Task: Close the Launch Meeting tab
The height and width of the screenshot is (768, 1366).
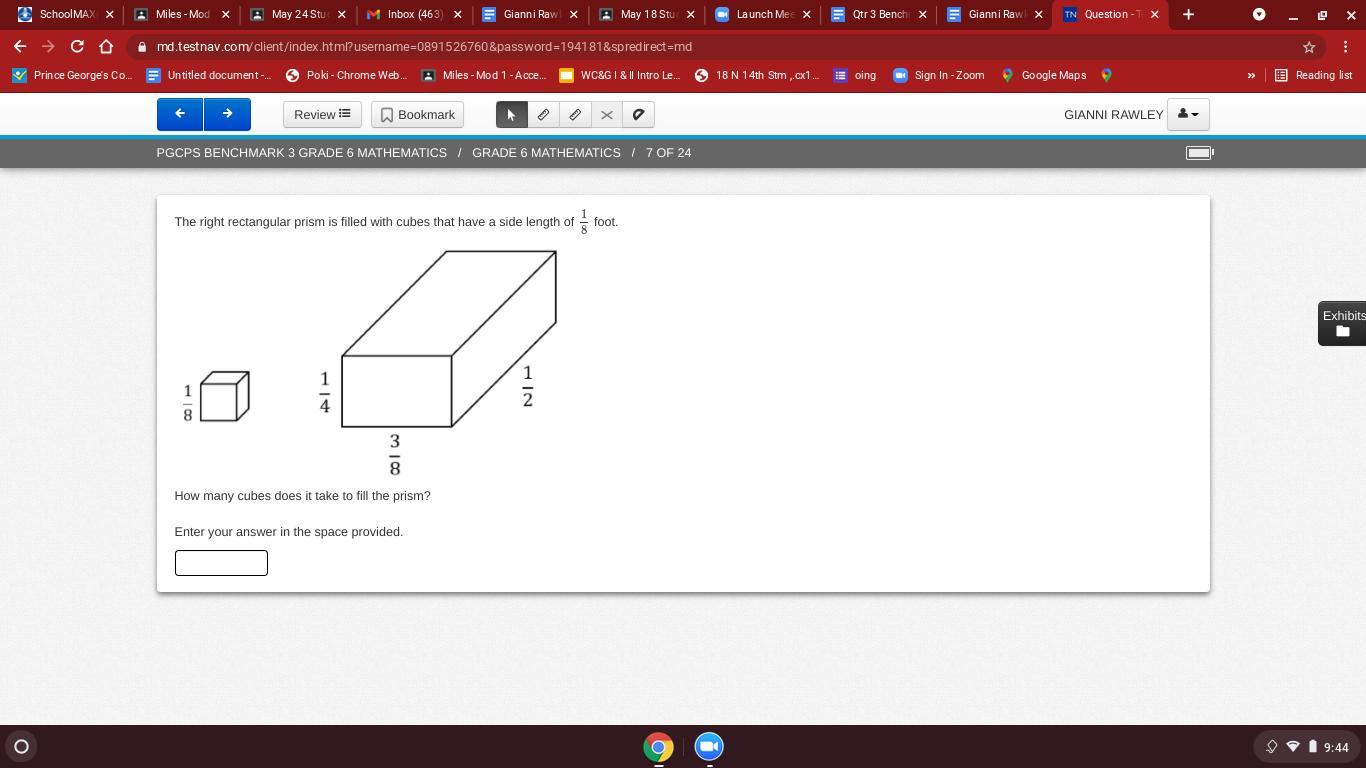Action: coord(806,14)
